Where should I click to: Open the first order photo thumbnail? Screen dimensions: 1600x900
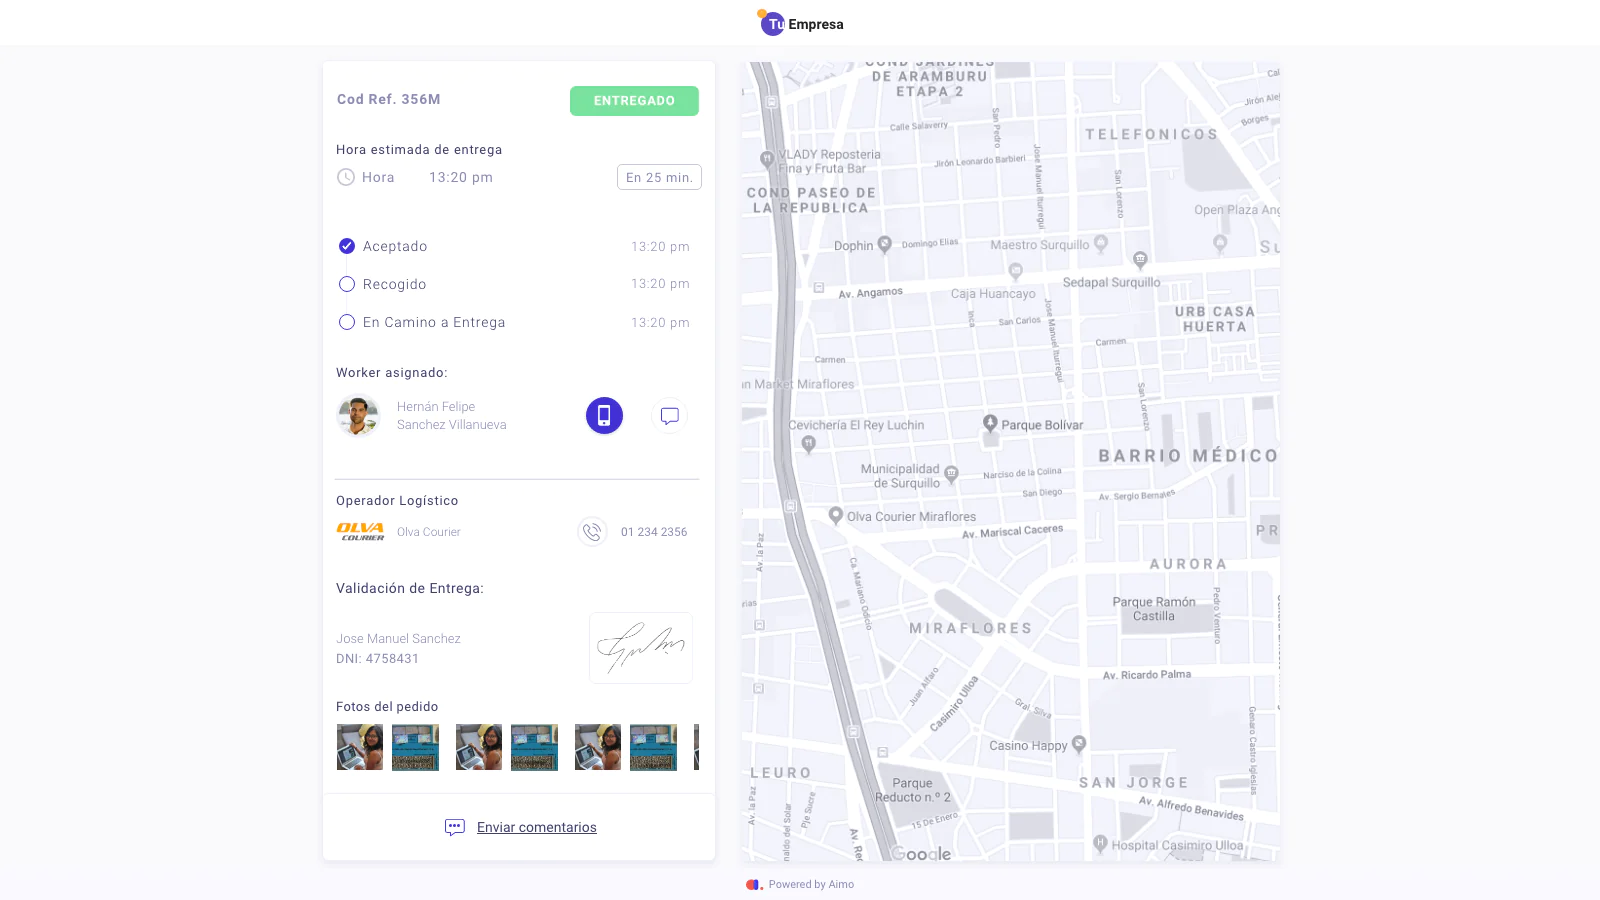[x=360, y=747]
